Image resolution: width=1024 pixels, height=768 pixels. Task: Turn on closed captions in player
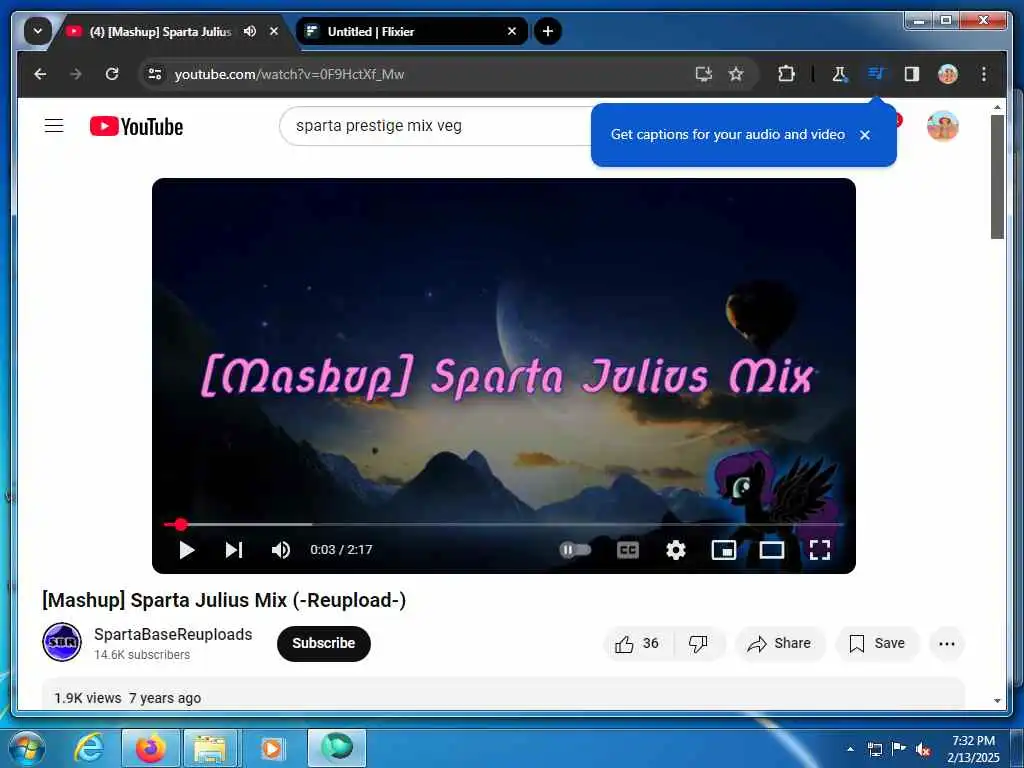tap(628, 550)
